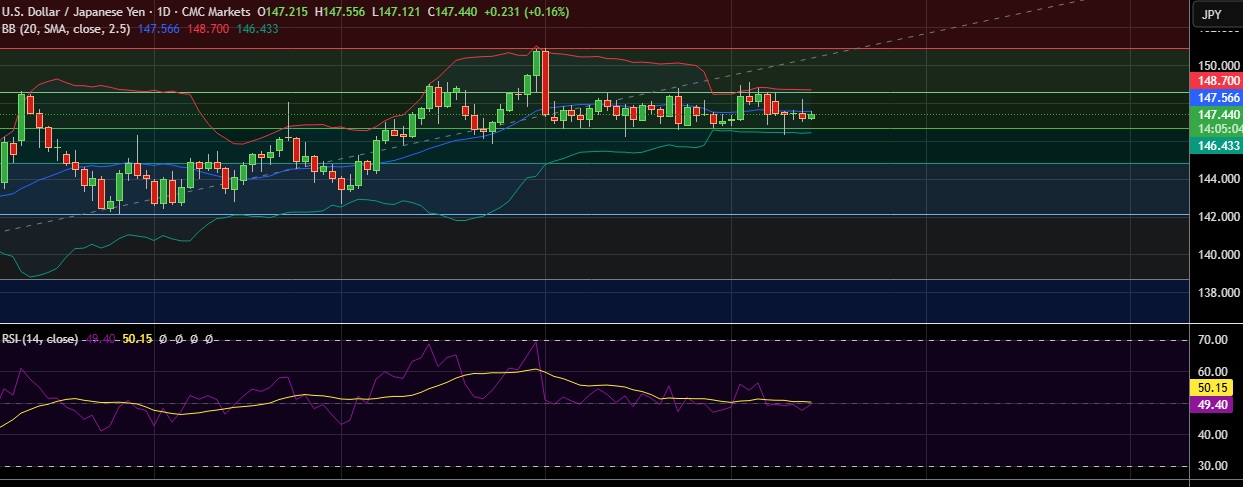Image resolution: width=1243 pixels, height=487 pixels.
Task: Open the JPY currency selector
Action: click(1212, 14)
